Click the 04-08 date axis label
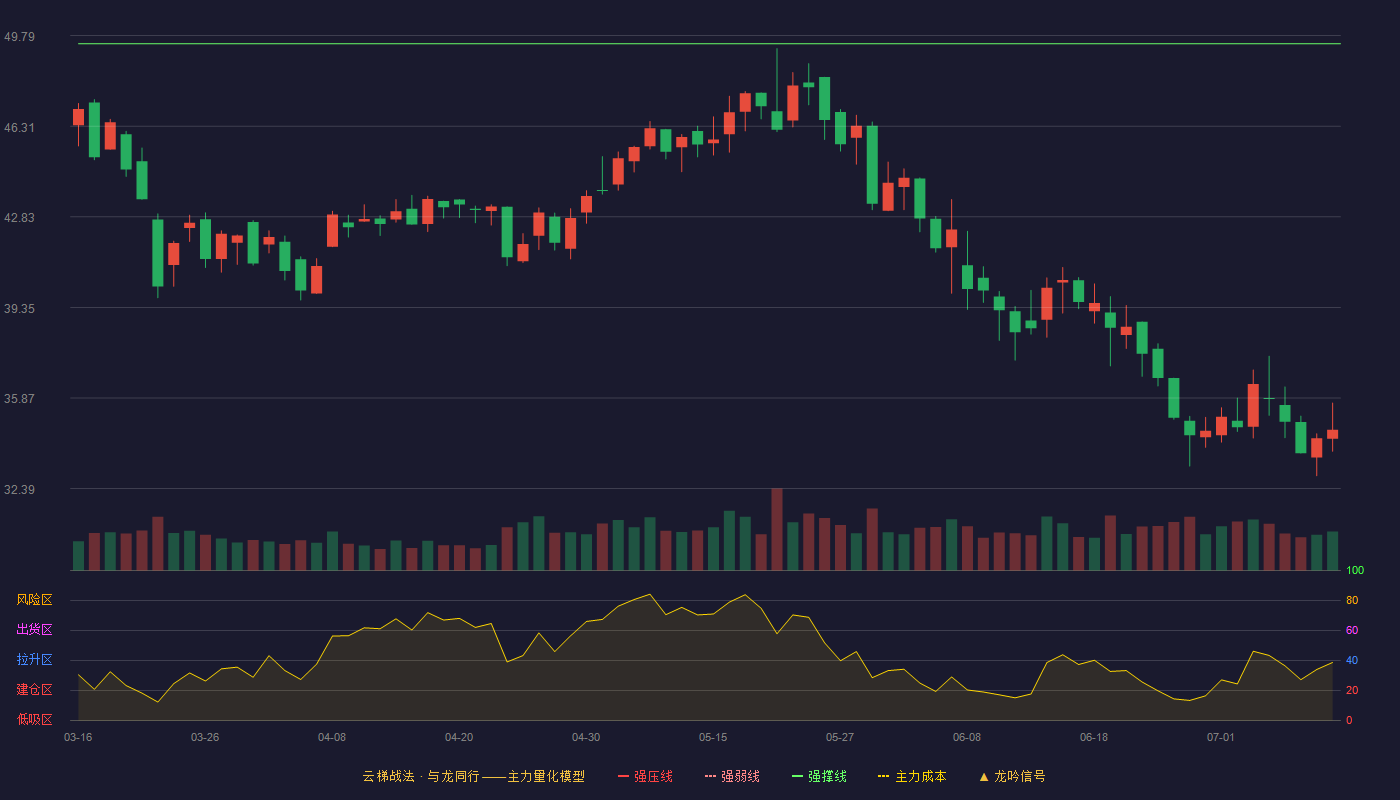 click(332, 737)
